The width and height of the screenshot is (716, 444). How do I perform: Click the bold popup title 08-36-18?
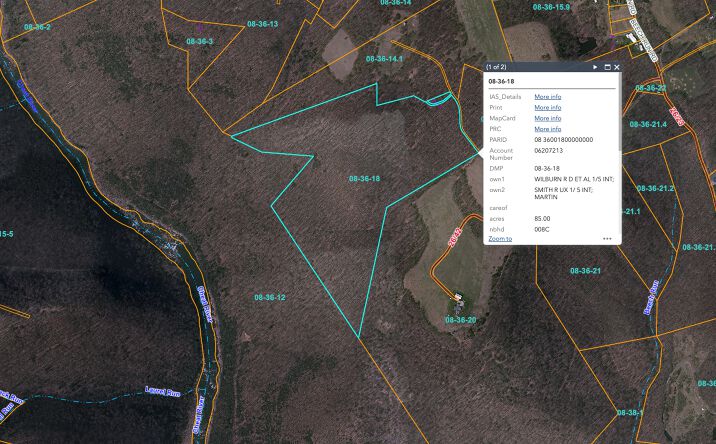[501, 81]
